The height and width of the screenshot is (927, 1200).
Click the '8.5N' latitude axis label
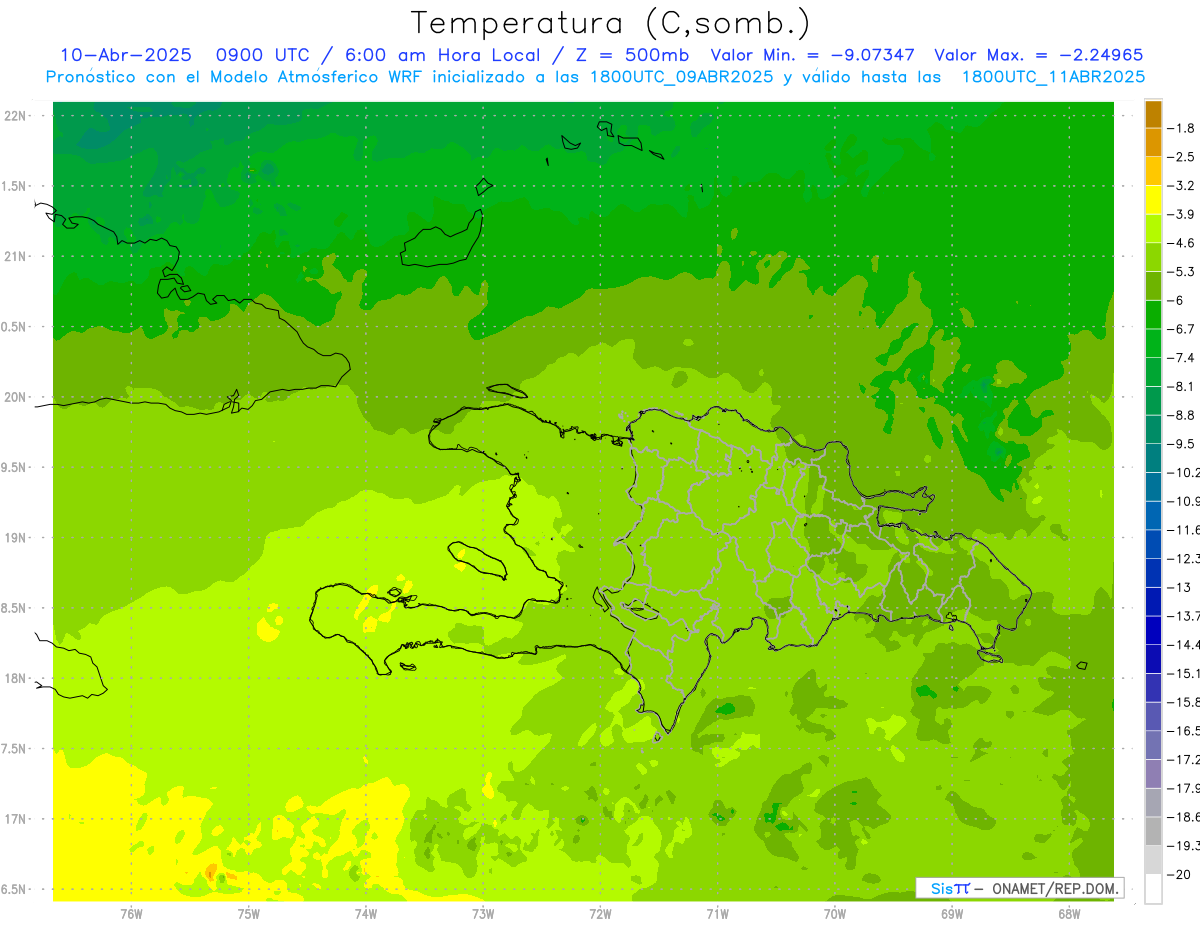tap(13, 608)
